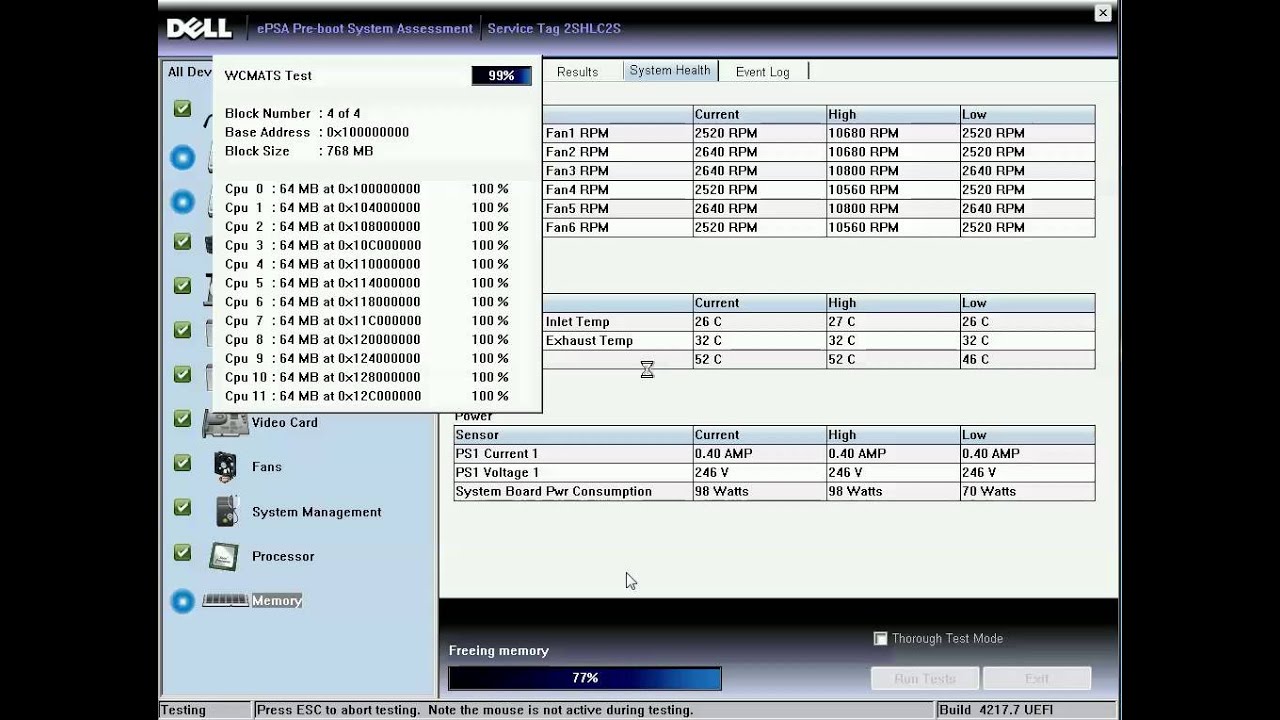Select System Management in device list

pyautogui.click(x=317, y=512)
